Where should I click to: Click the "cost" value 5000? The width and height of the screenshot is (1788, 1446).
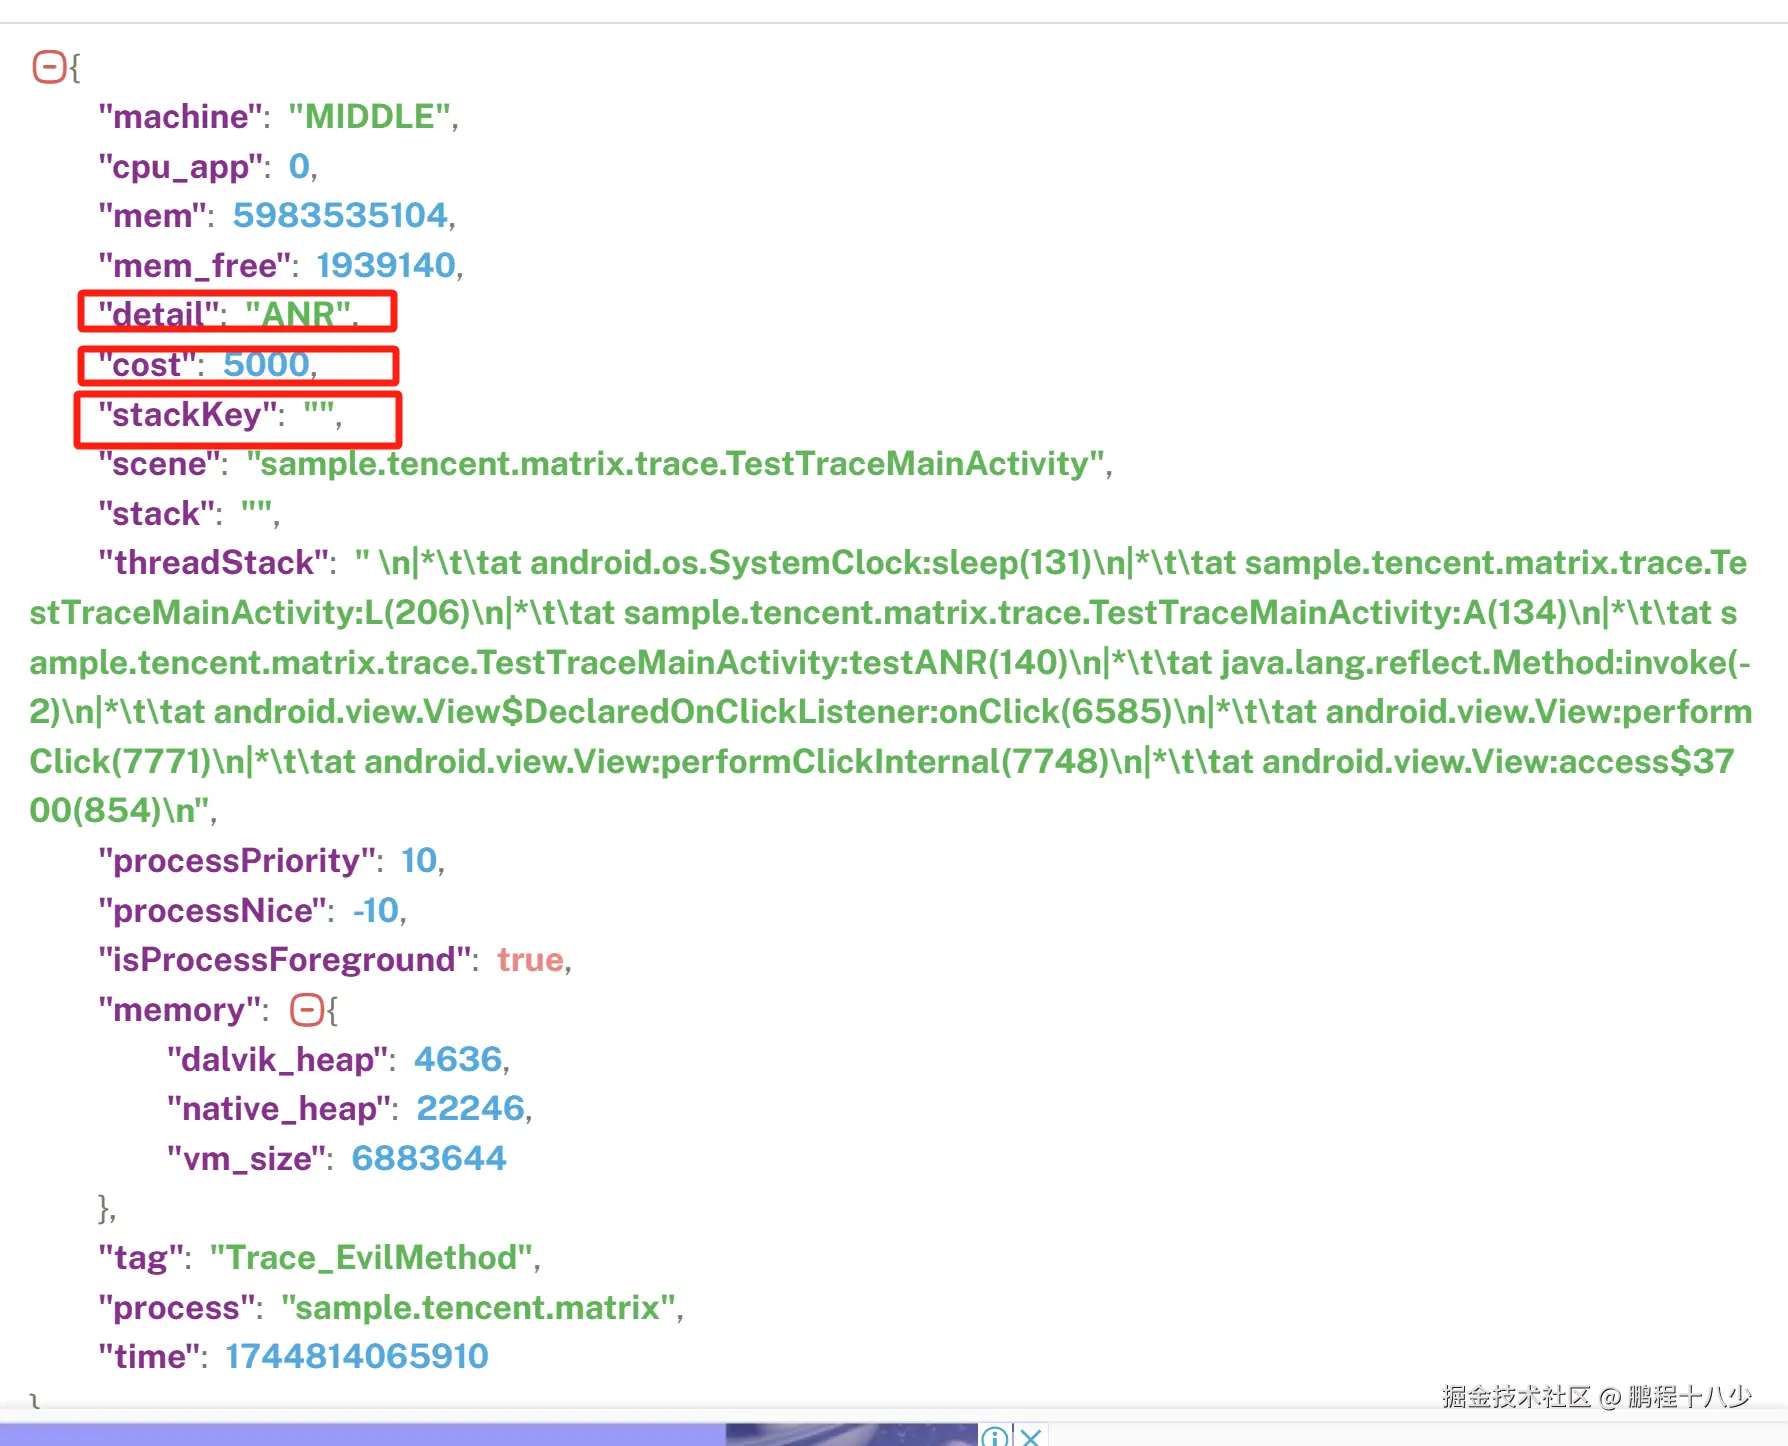266,364
